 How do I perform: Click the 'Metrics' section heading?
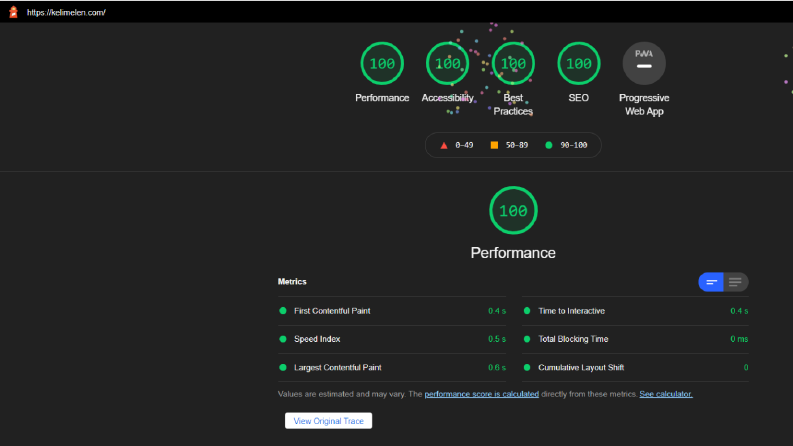(x=292, y=282)
